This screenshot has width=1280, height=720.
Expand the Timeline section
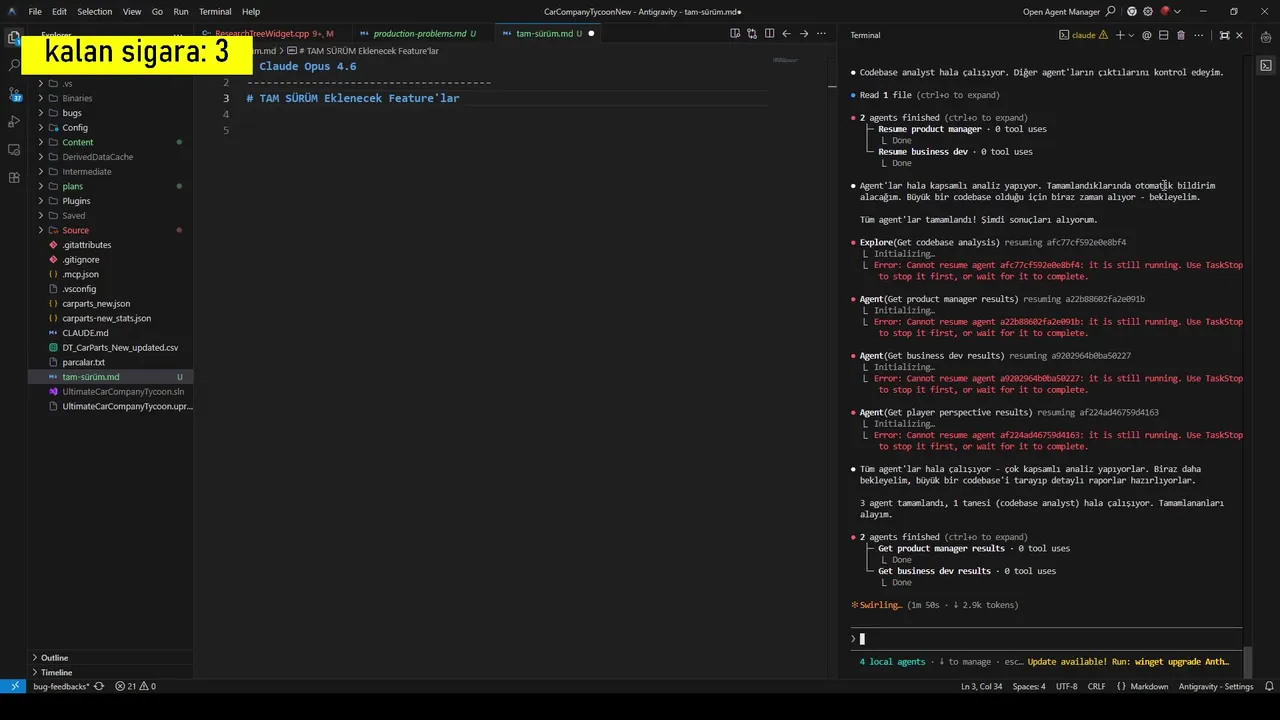pos(110,672)
